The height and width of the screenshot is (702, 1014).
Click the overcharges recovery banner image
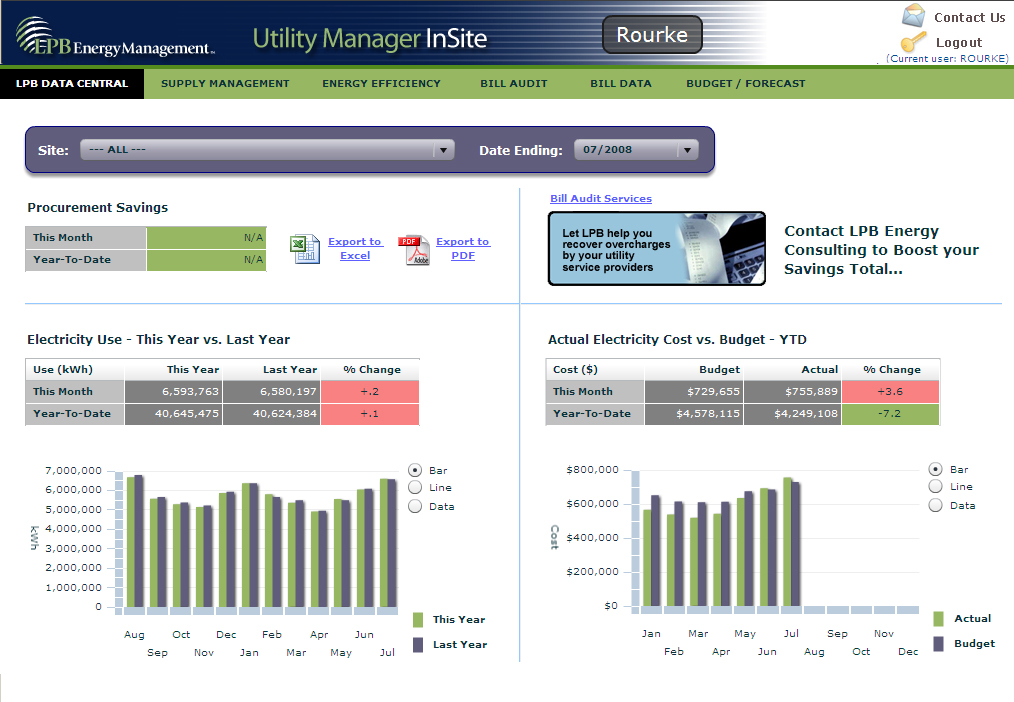656,249
